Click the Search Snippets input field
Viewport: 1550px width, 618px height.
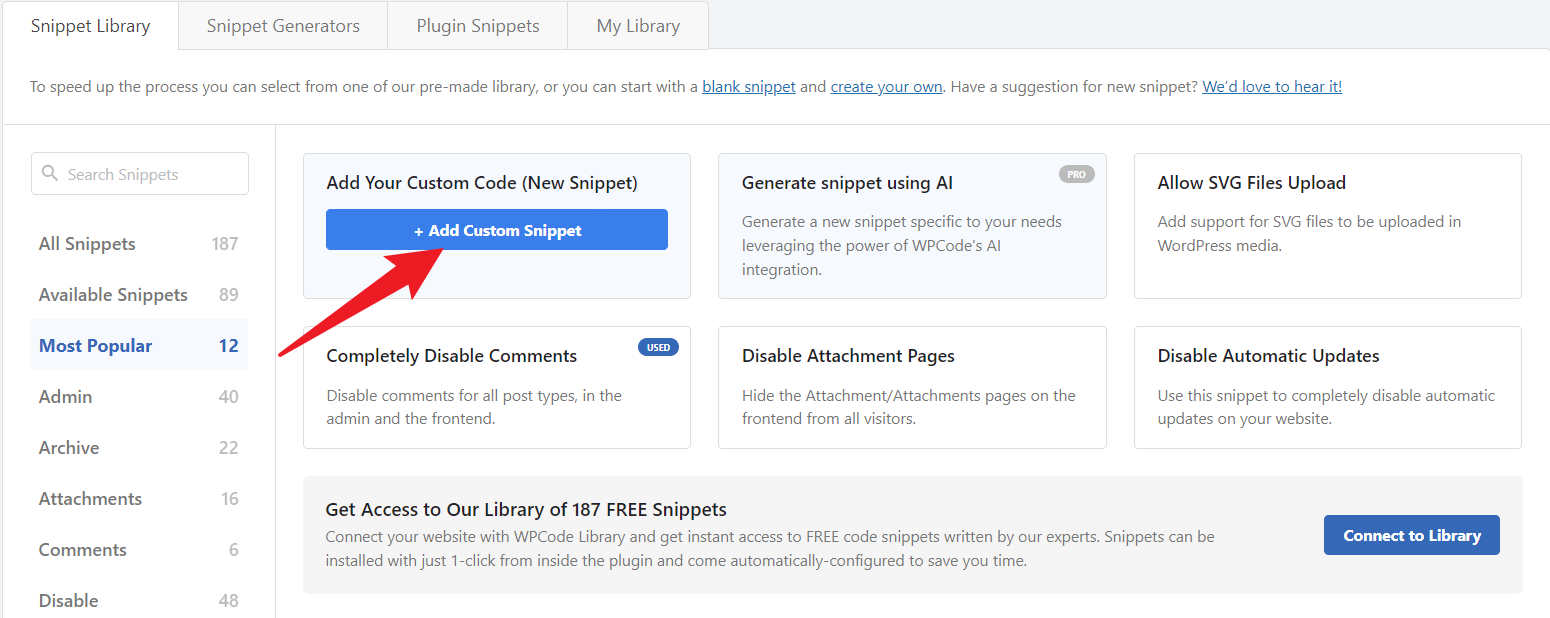tap(139, 173)
